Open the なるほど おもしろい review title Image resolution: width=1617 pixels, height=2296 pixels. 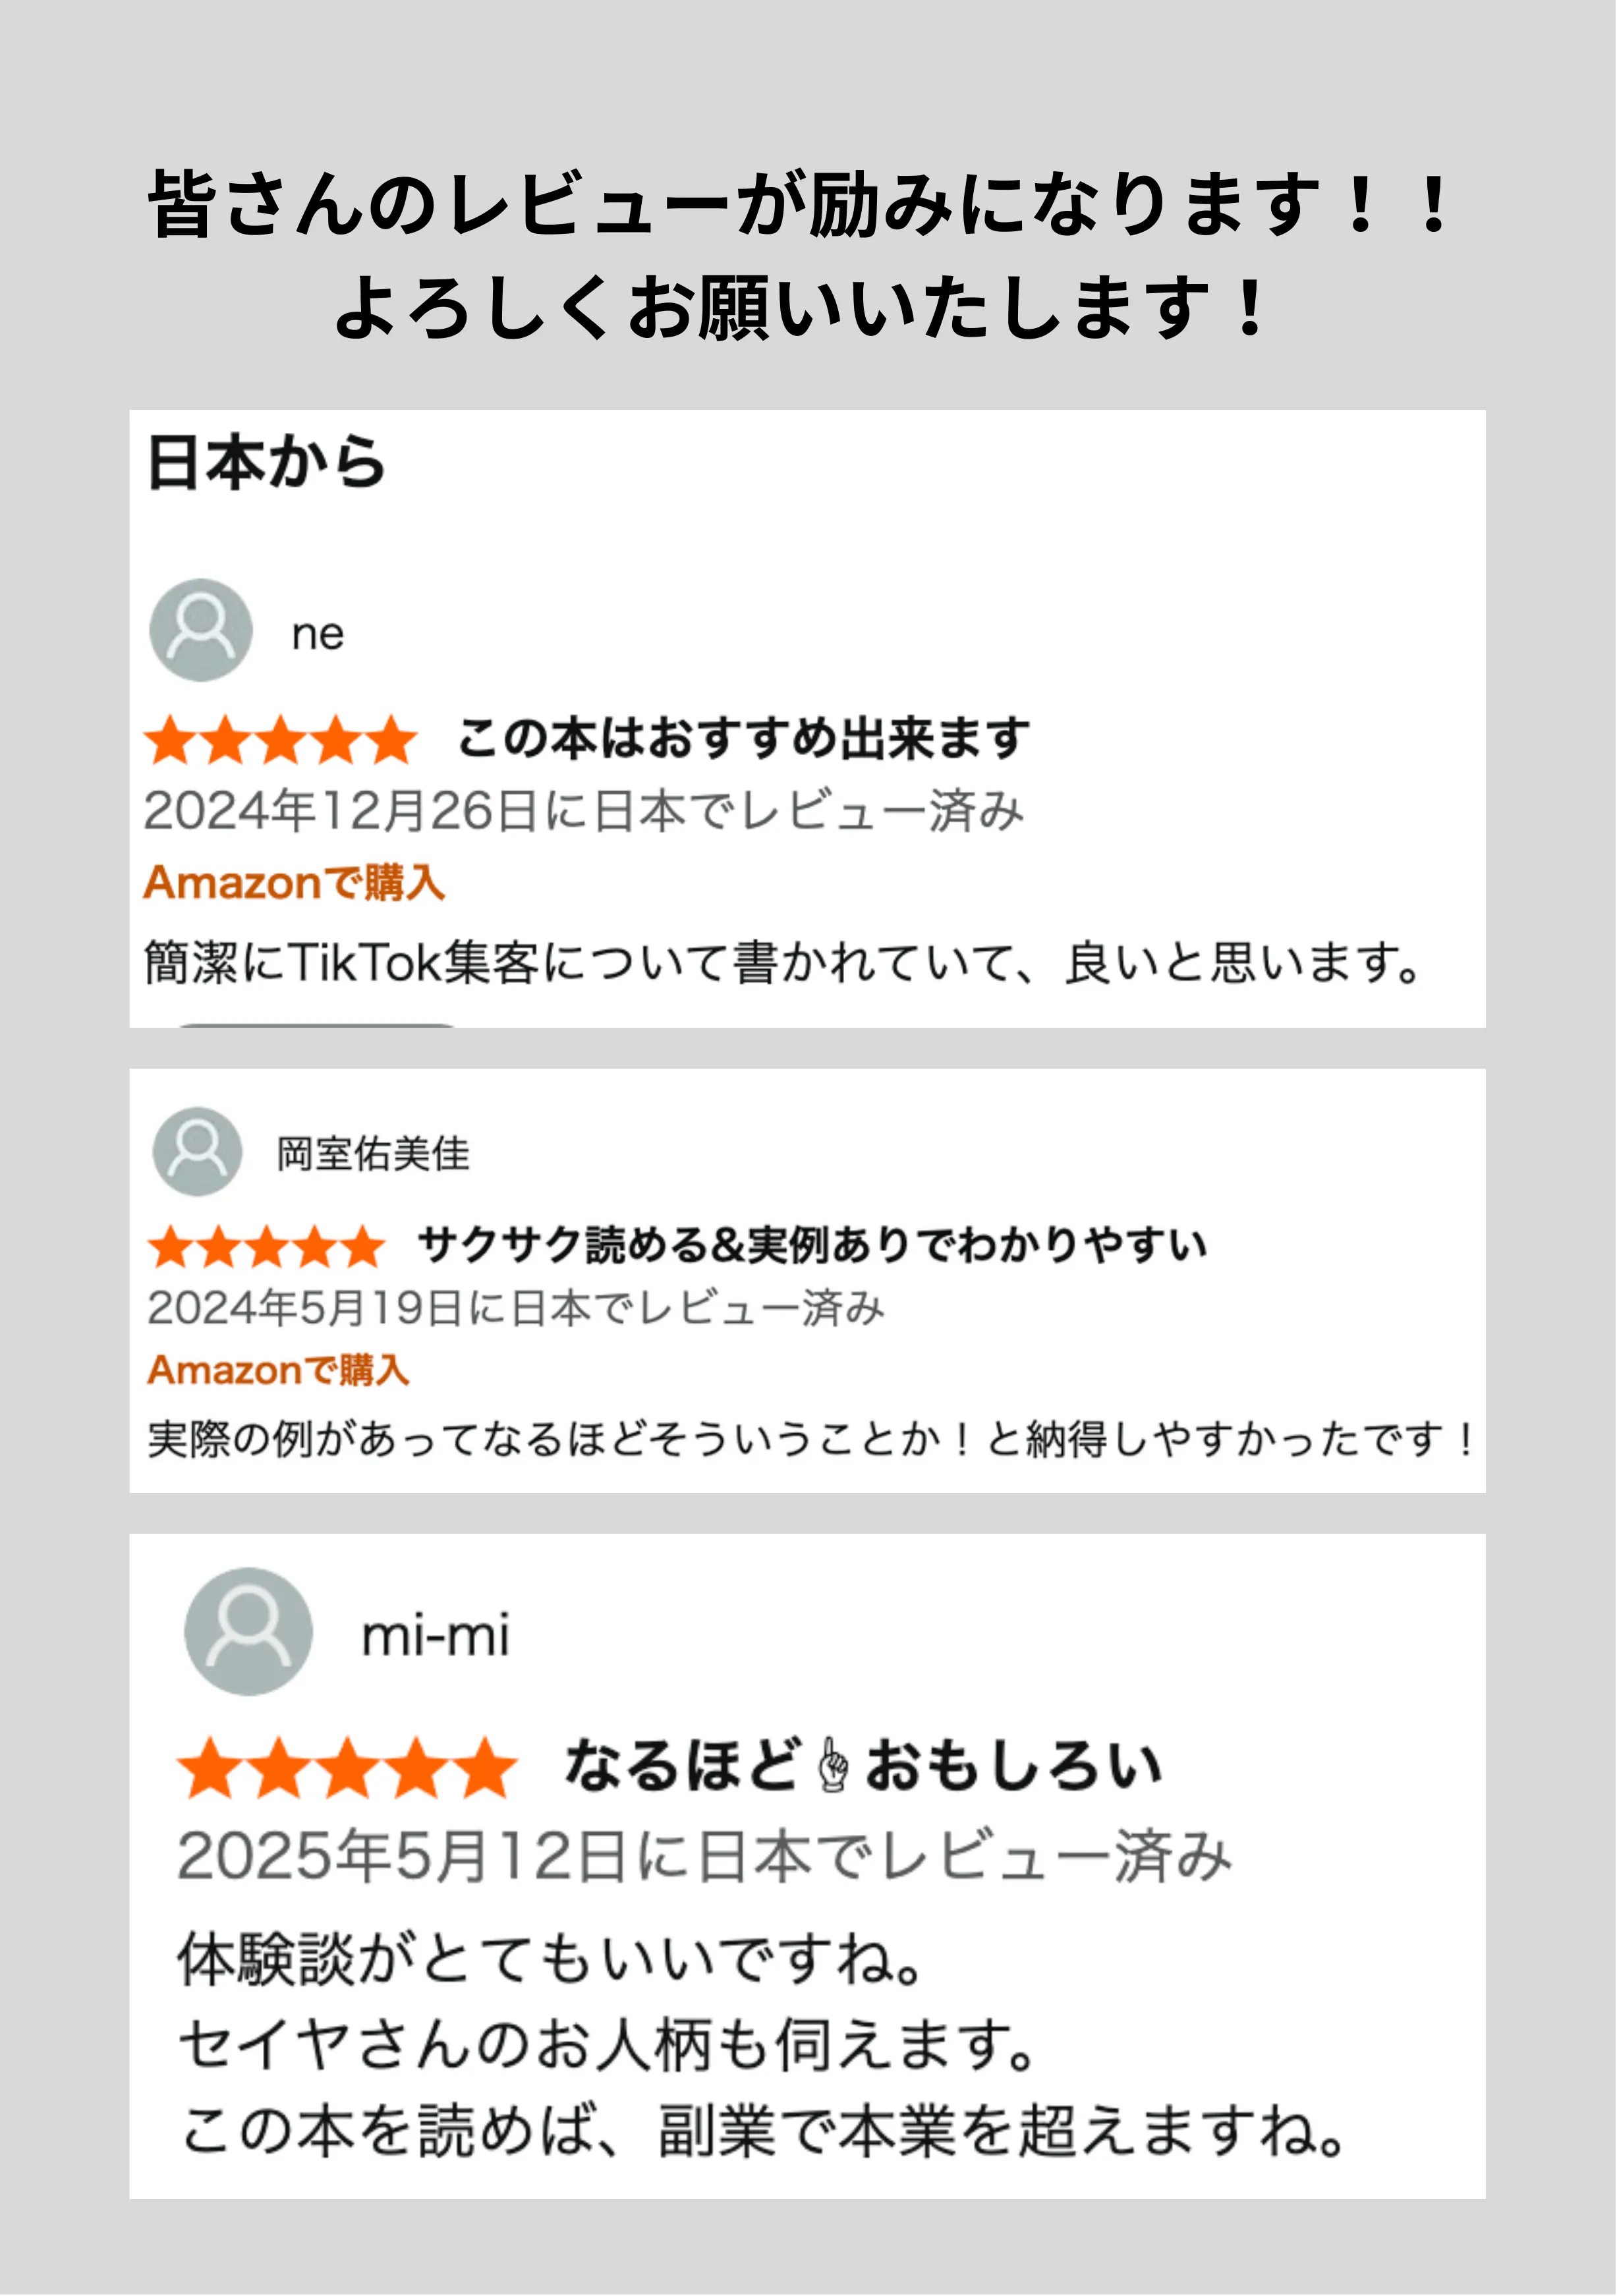(x=862, y=1766)
